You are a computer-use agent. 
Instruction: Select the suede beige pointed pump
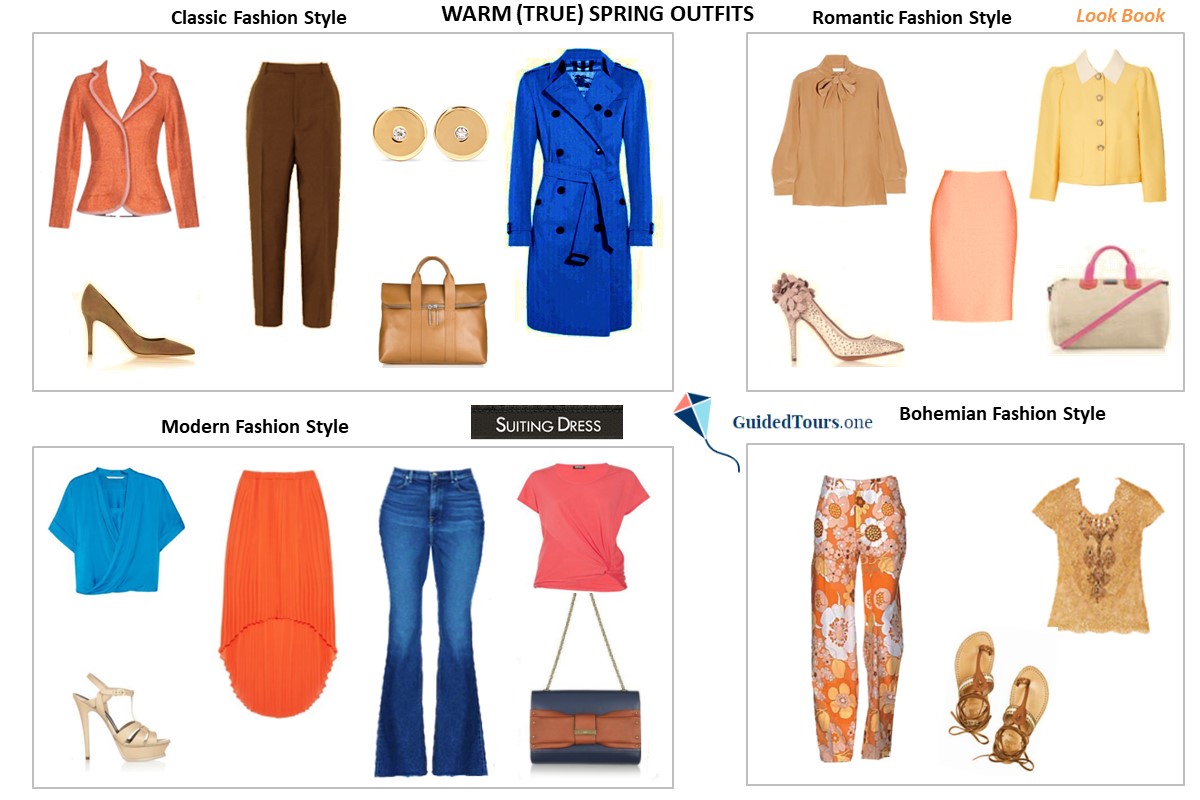(137, 320)
